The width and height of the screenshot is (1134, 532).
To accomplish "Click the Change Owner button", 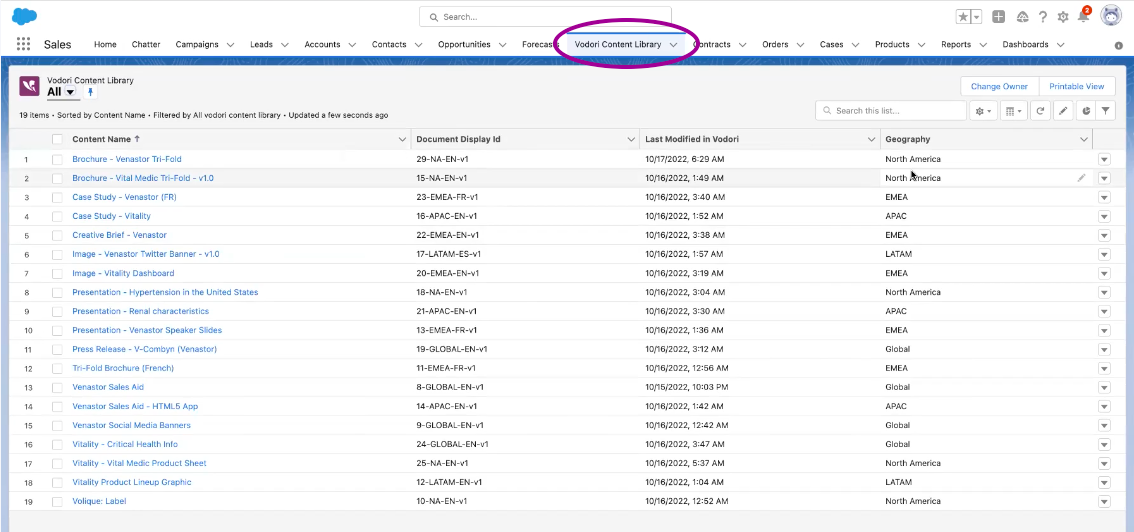I will pyautogui.click(x=999, y=86).
